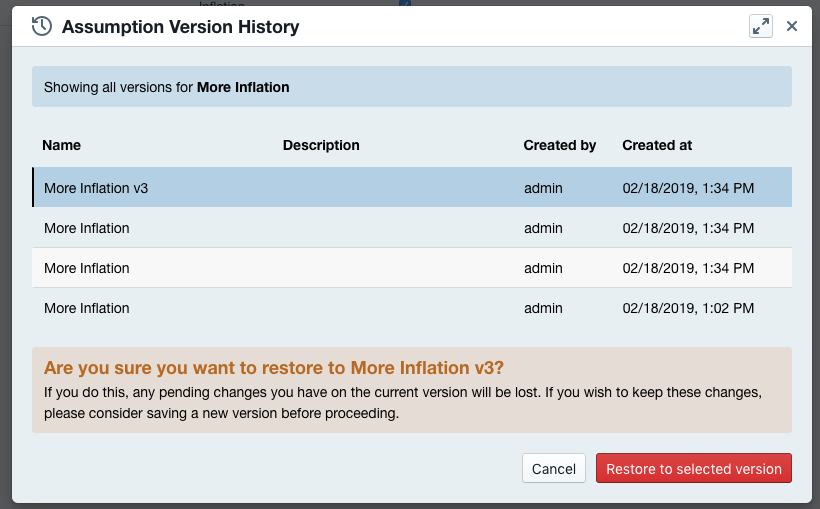Sort by the Created at column header
The image size is (820, 509).
coord(657,145)
